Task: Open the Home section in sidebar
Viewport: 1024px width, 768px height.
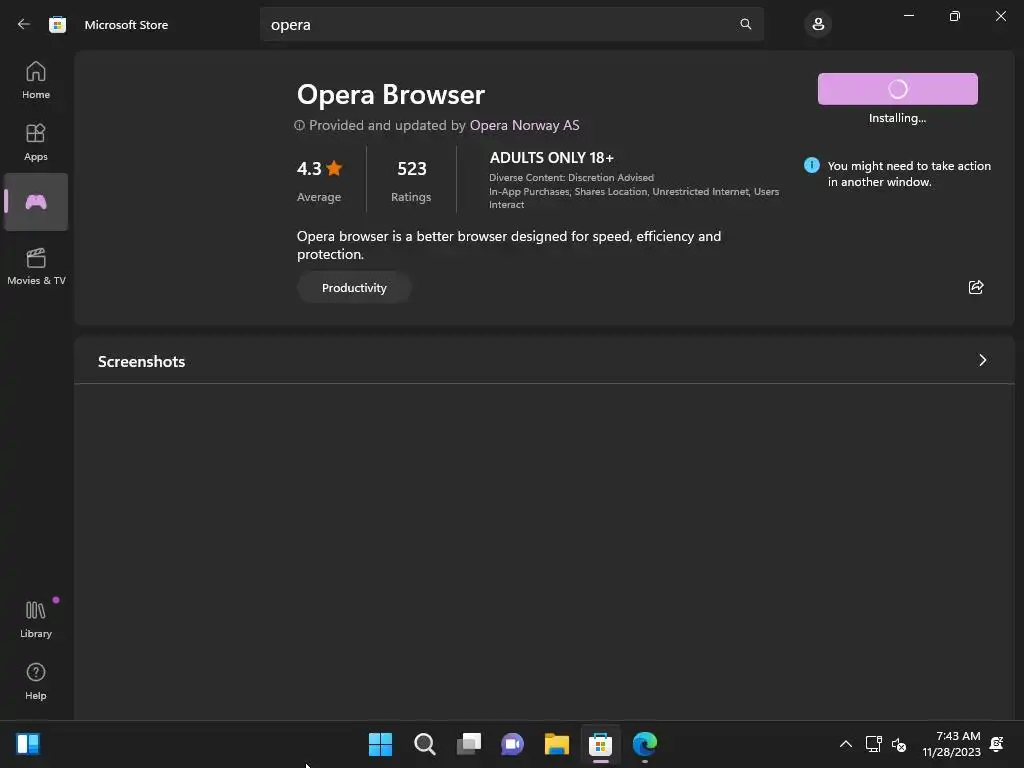Action: click(36, 80)
